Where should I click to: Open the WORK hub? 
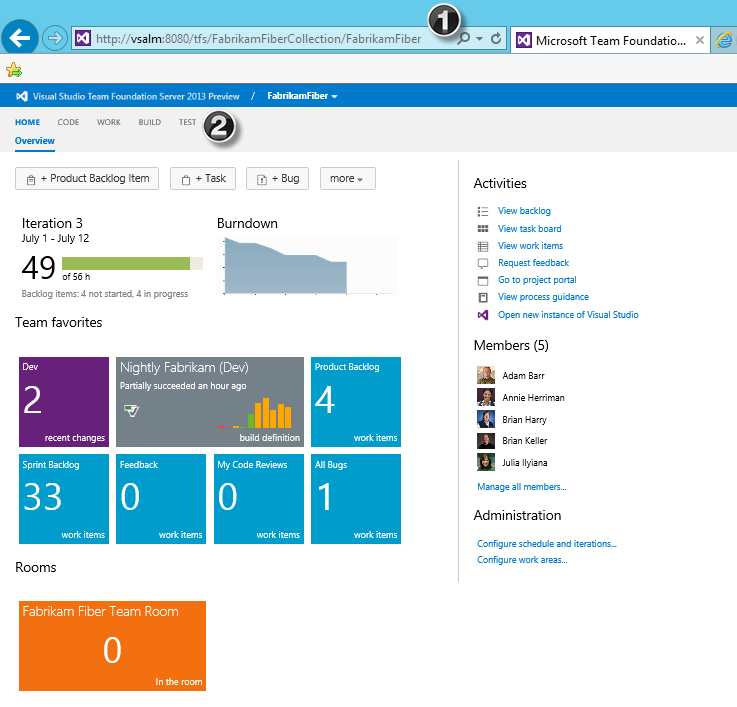pos(109,122)
